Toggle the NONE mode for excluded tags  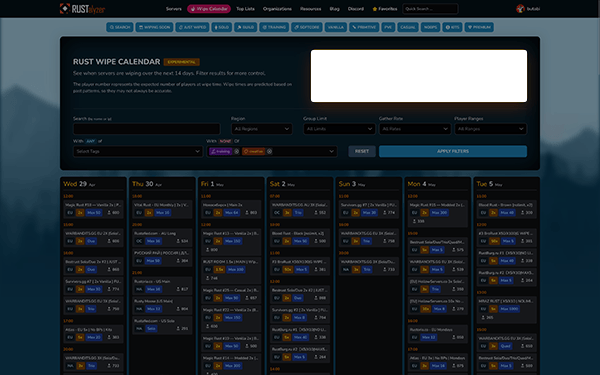225,141
